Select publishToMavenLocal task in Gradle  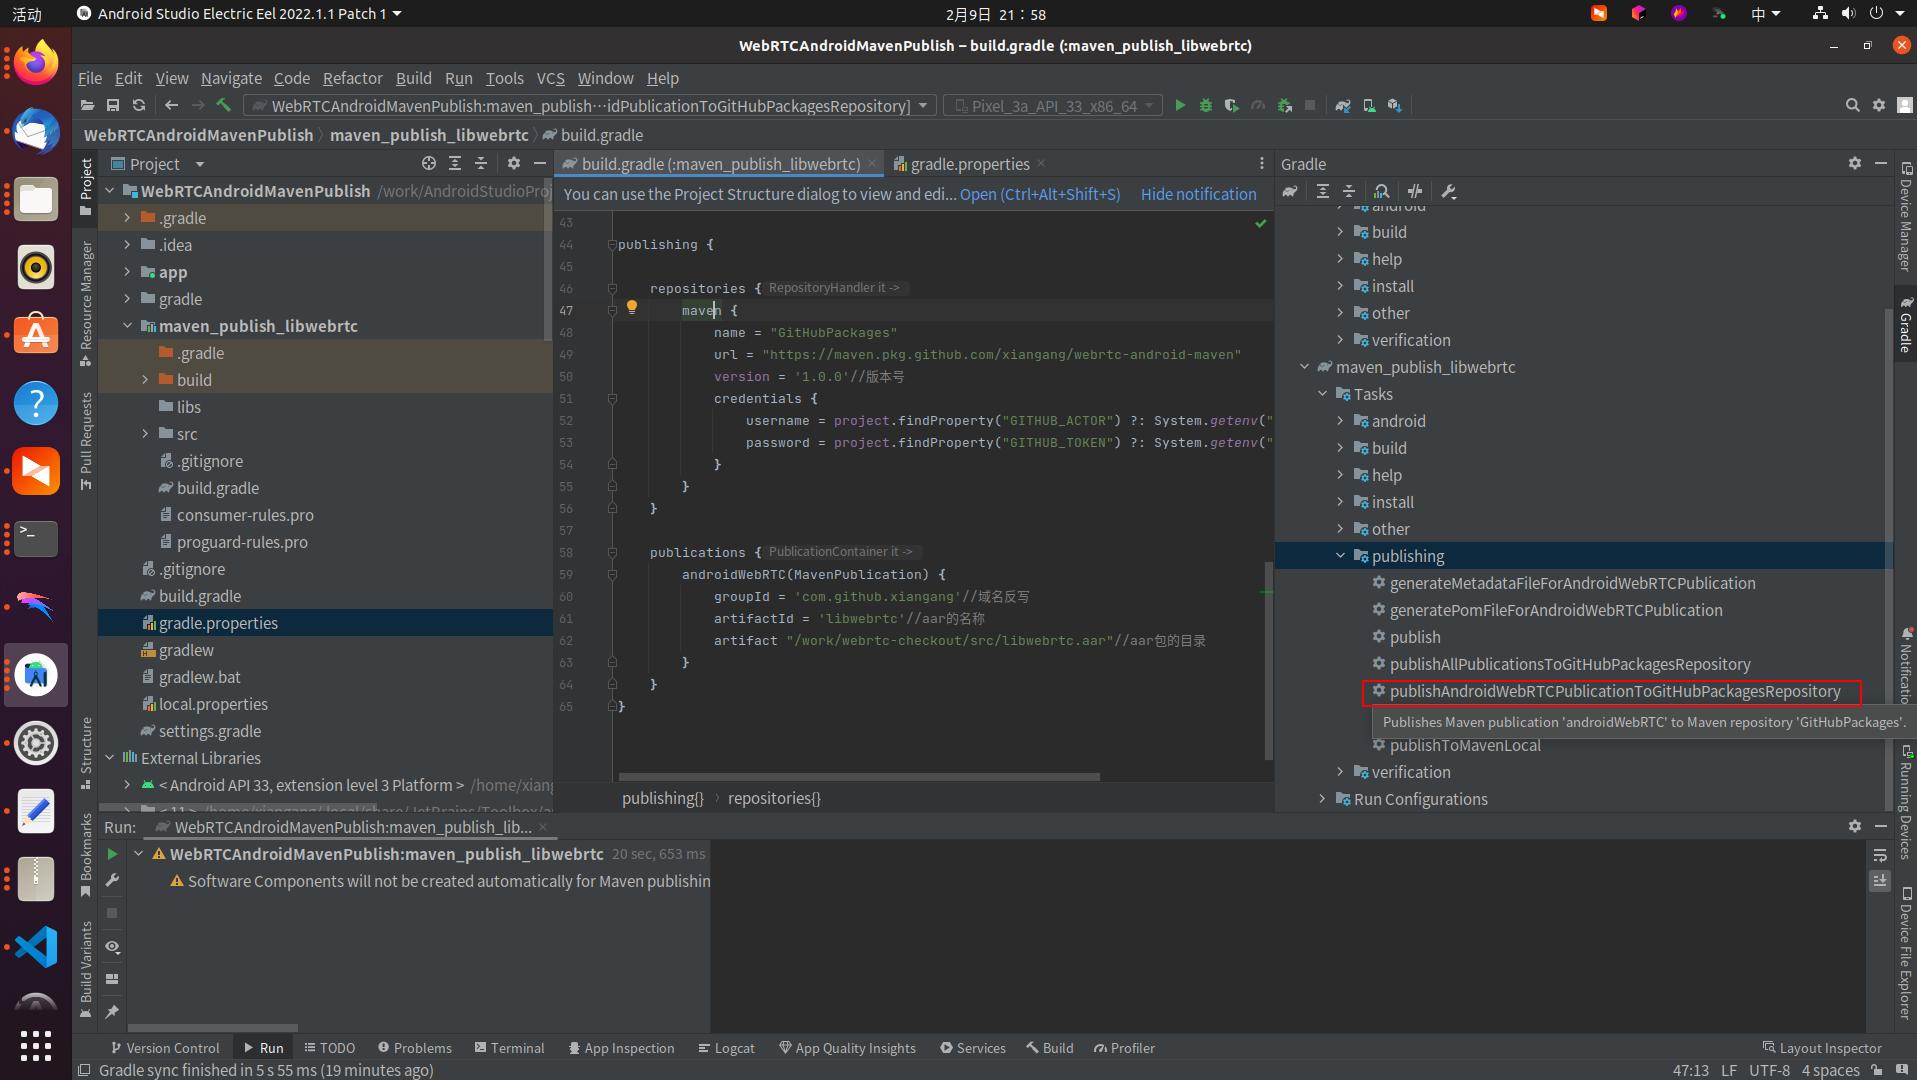(1464, 745)
